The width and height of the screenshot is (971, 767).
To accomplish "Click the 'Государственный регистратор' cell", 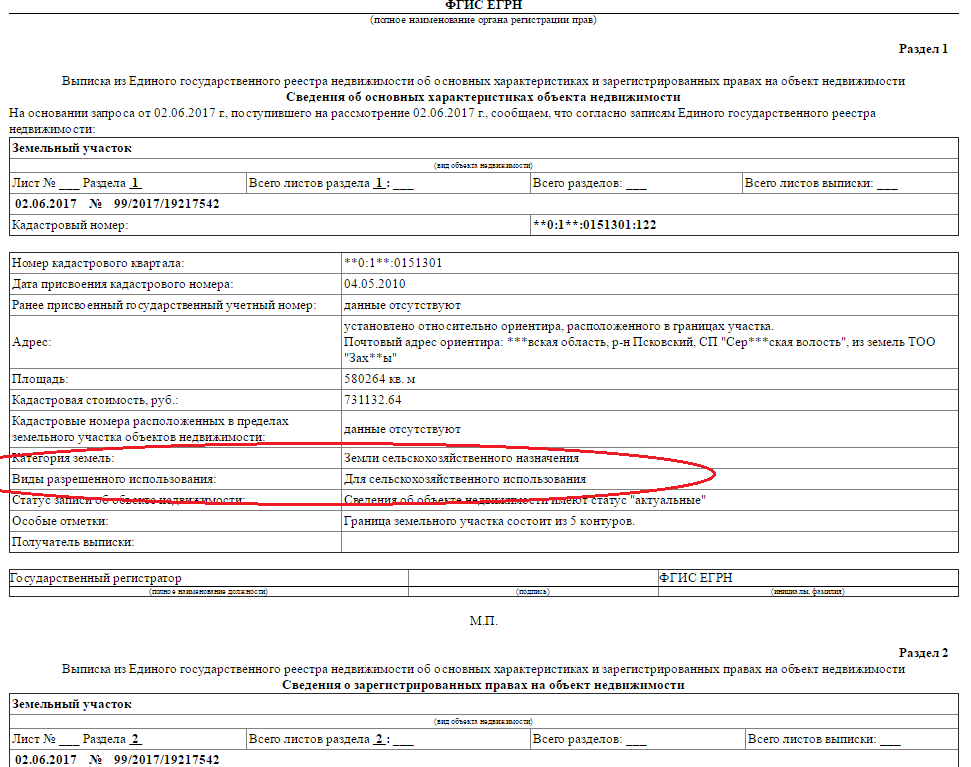I will pyautogui.click(x=97, y=578).
